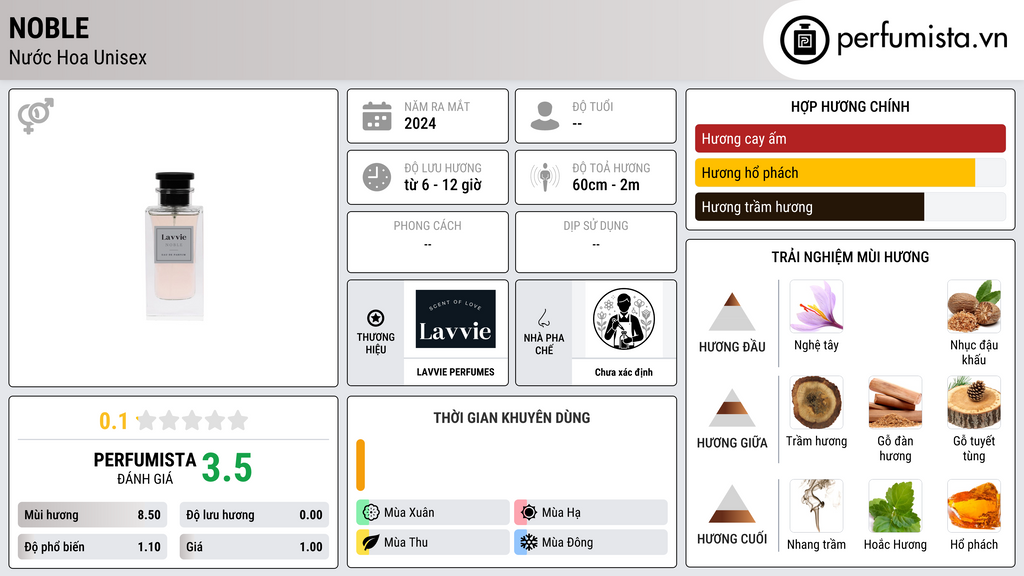The image size is (1024, 576).
Task: Click the sillage icon beside Độ toả hương
Action: pos(545,177)
